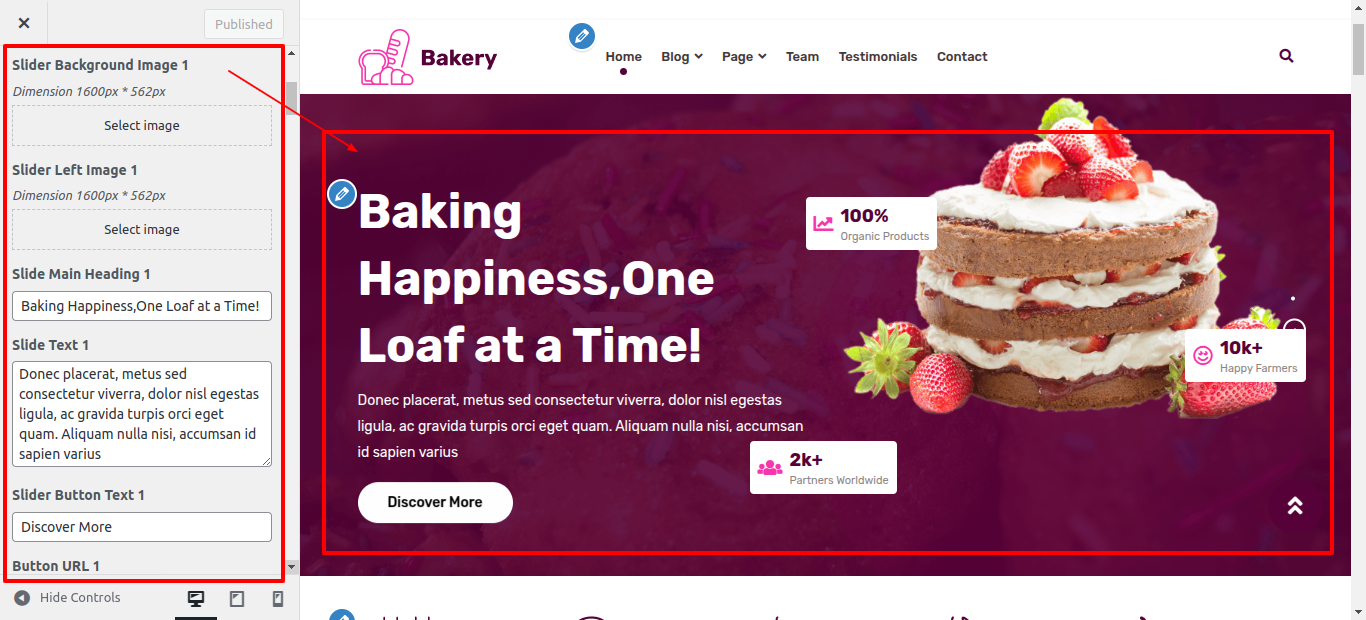The width and height of the screenshot is (1366, 620).
Task: Select image for Slider Background Image 1
Action: point(142,125)
